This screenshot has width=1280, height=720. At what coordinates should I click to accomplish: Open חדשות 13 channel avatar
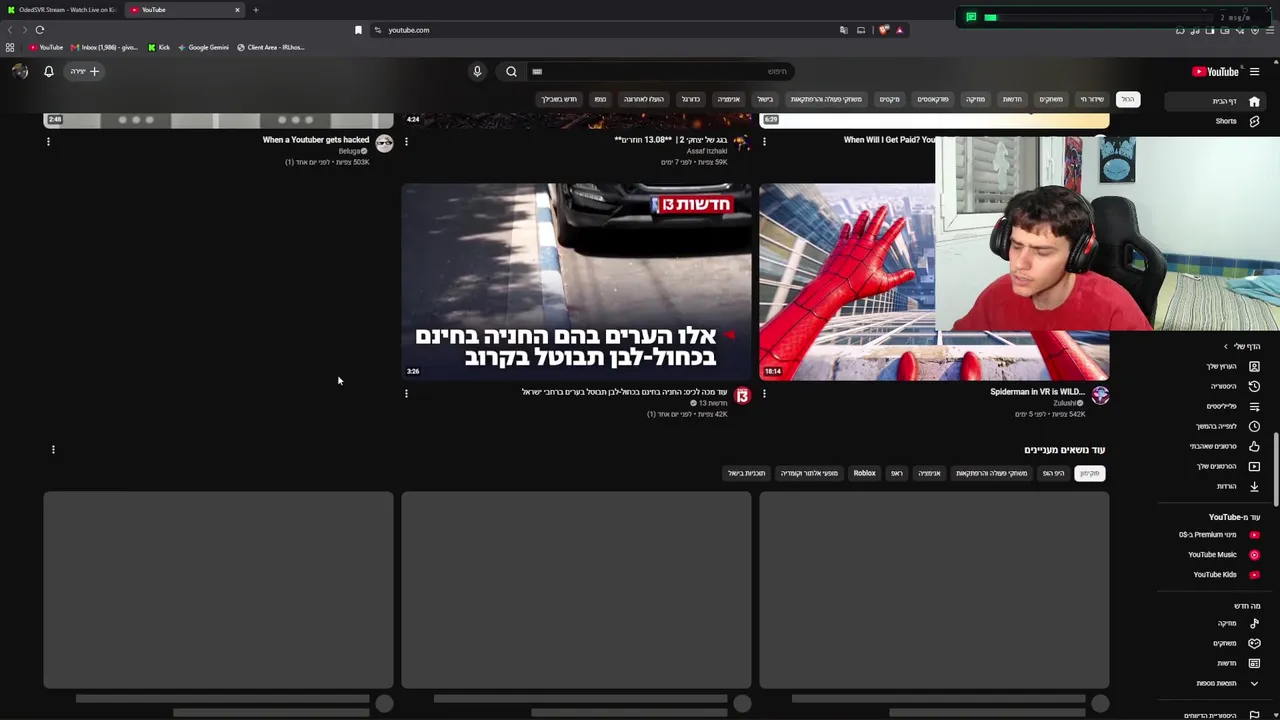(742, 396)
